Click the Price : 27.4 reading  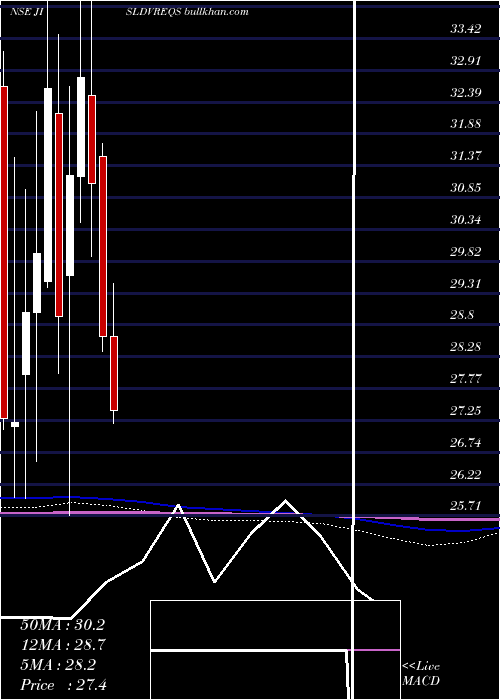(x=63, y=685)
